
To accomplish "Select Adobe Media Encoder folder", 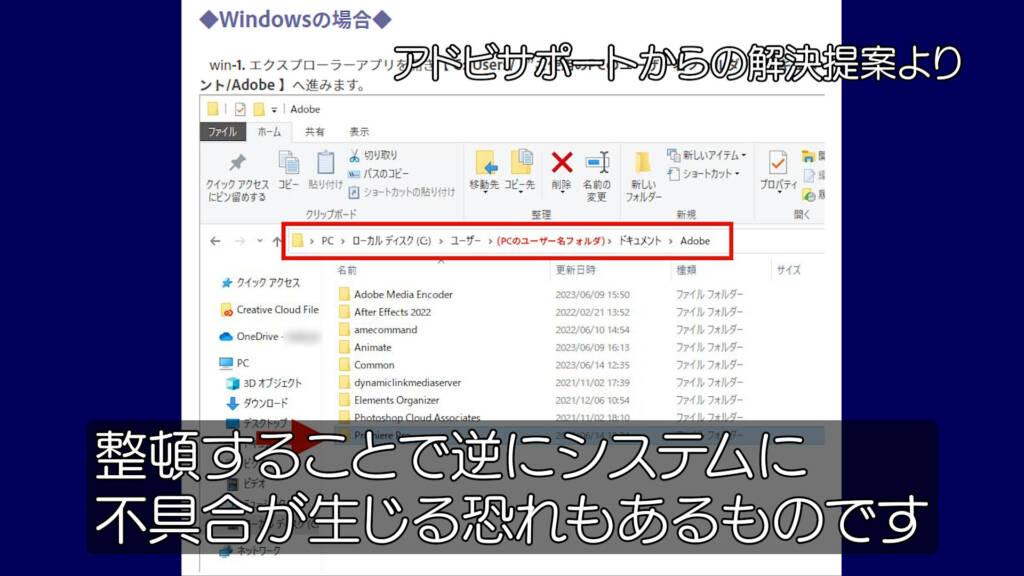I will point(396,295).
